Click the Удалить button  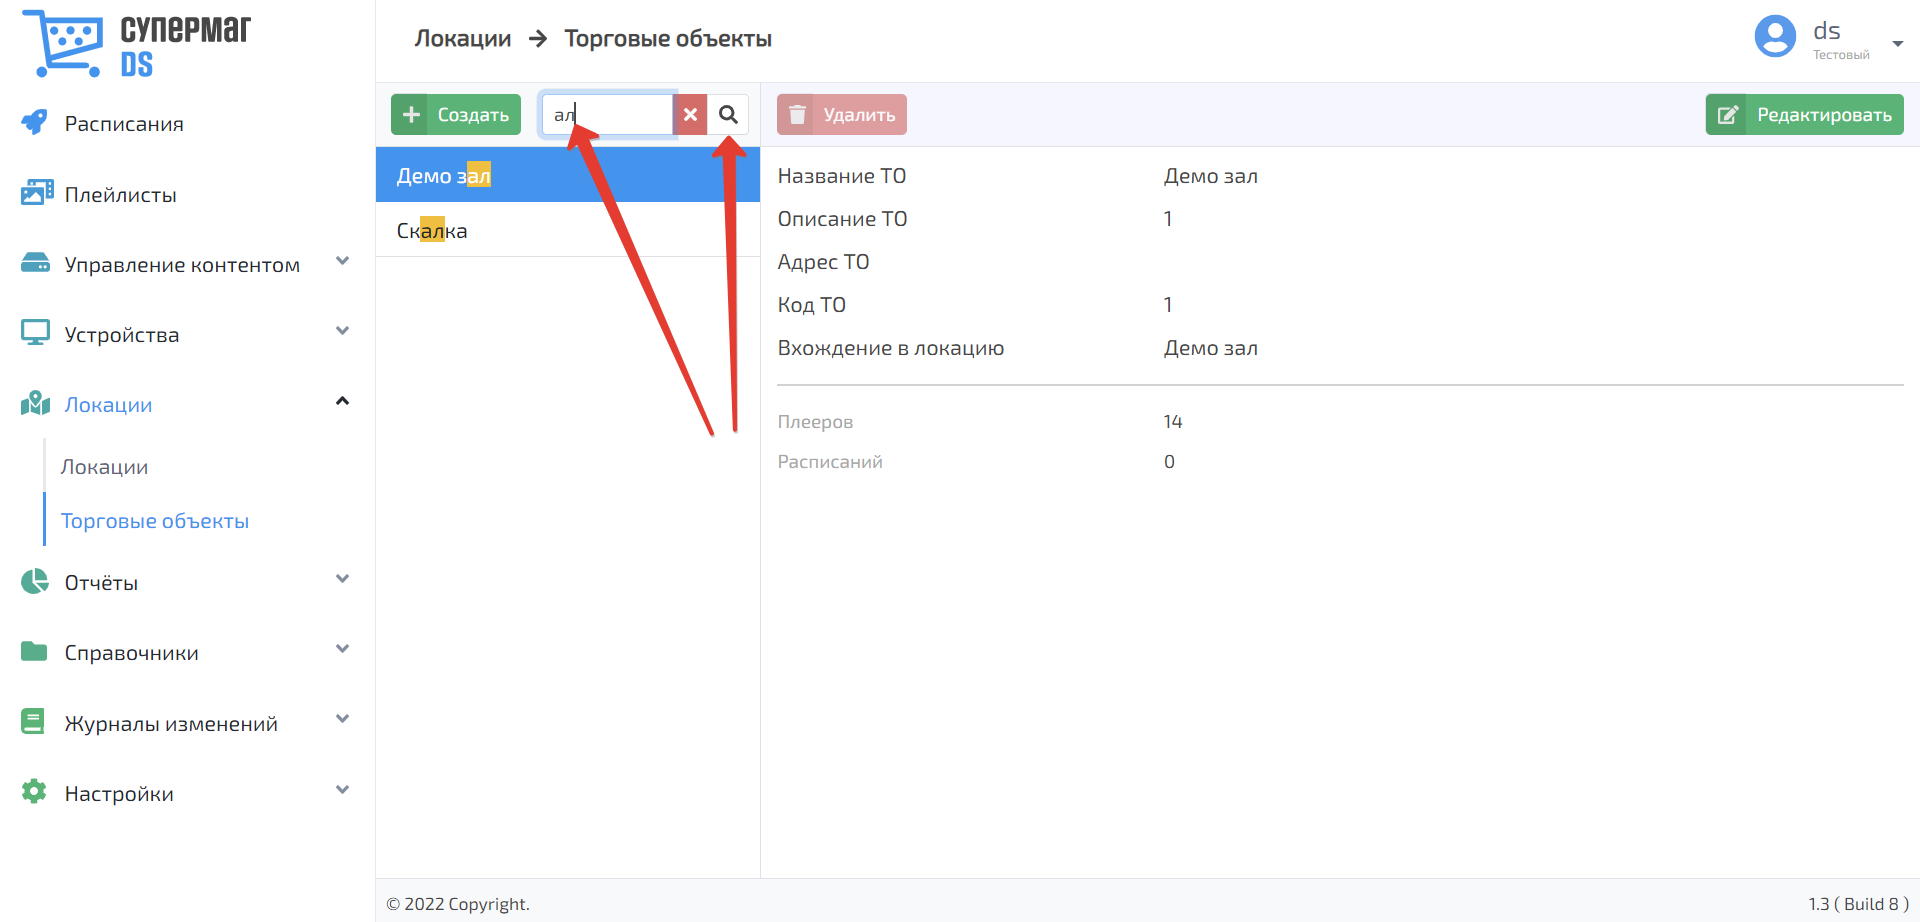842,115
